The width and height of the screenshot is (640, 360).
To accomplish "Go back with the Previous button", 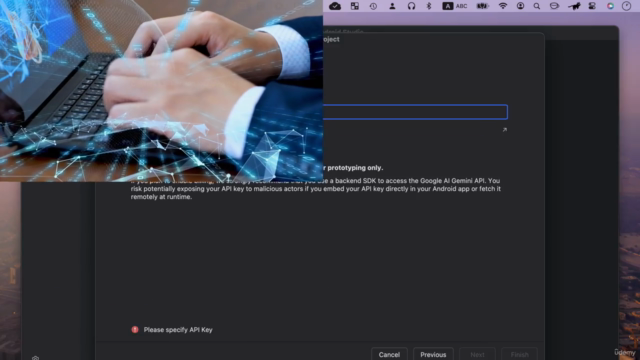I will (x=433, y=354).
